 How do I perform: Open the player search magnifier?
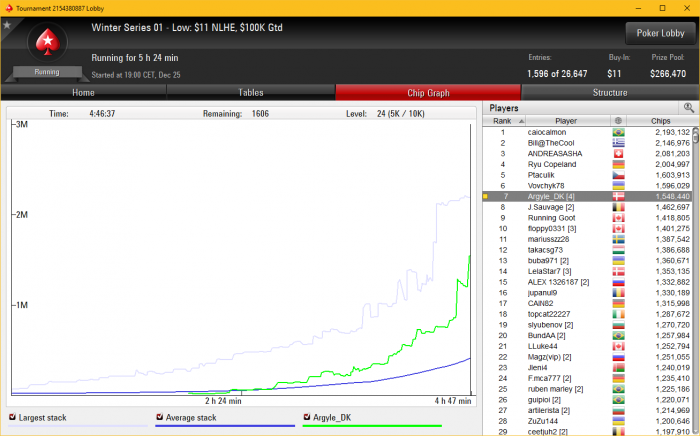688,108
